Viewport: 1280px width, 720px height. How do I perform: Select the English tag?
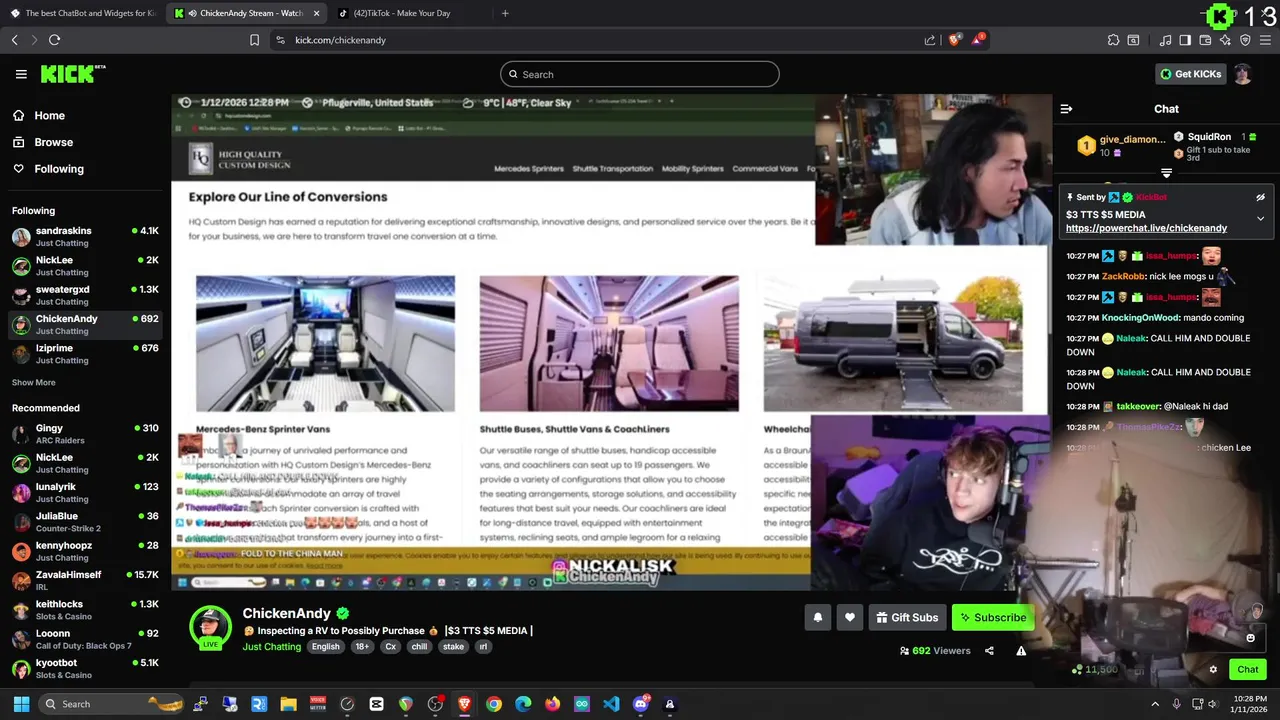click(325, 647)
